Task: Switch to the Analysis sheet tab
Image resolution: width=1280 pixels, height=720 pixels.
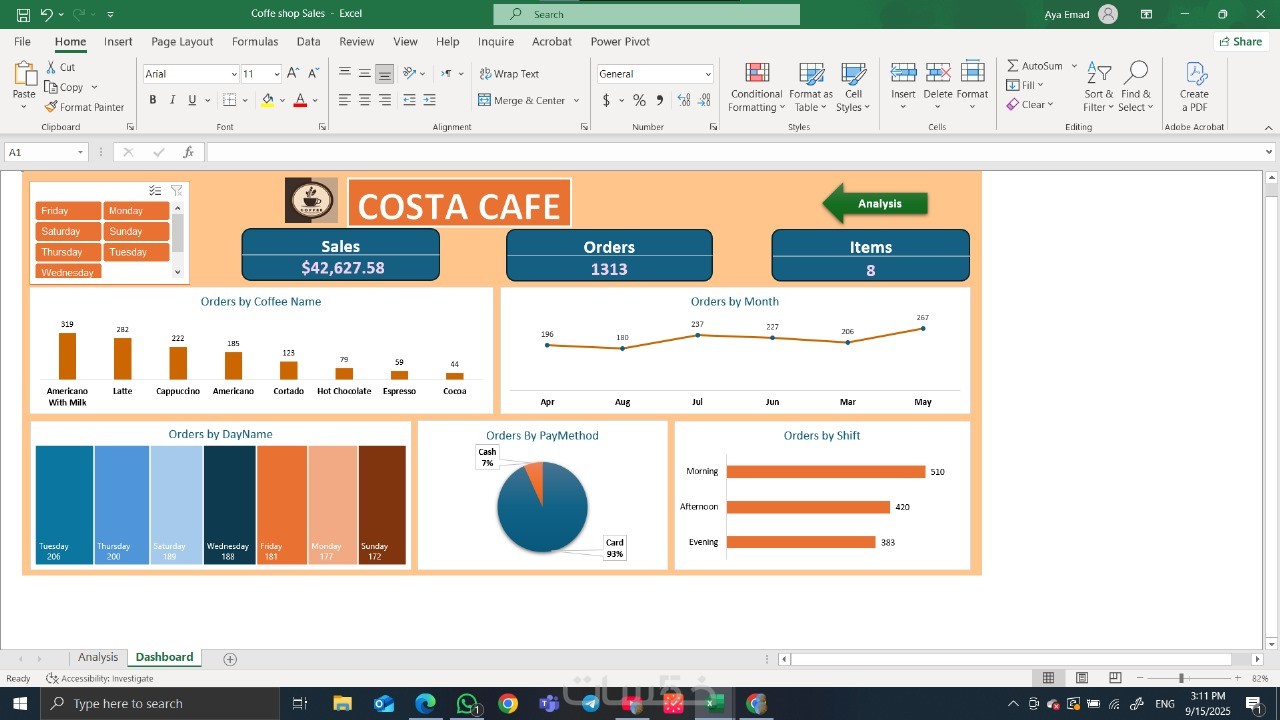Action: coord(98,657)
